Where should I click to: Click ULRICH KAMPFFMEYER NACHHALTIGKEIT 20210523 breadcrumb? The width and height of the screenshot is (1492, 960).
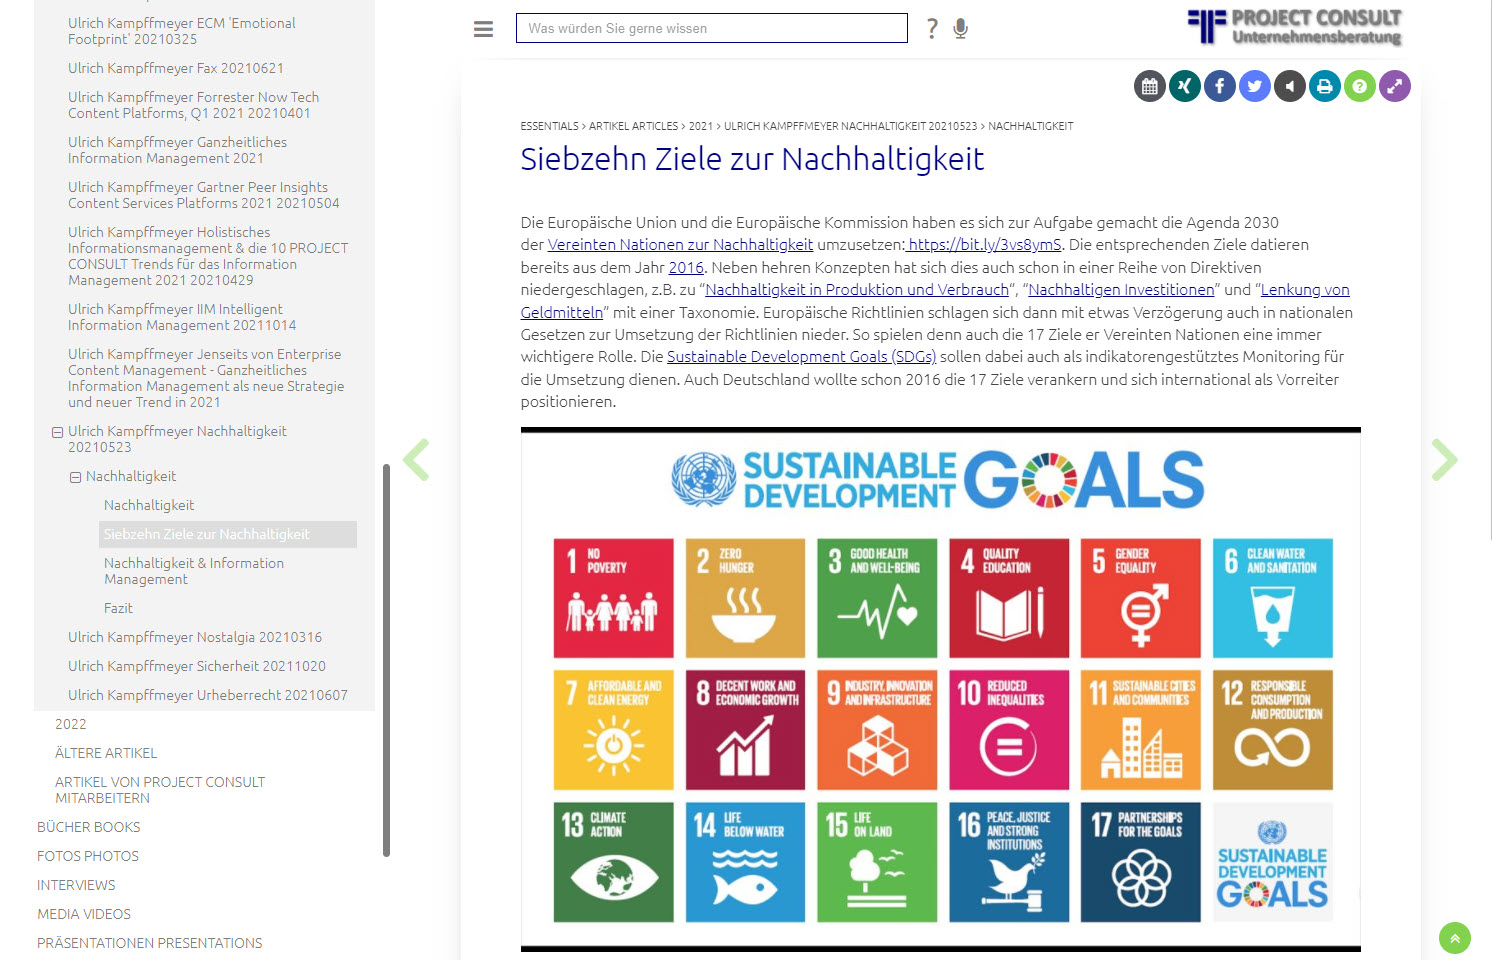(x=850, y=126)
